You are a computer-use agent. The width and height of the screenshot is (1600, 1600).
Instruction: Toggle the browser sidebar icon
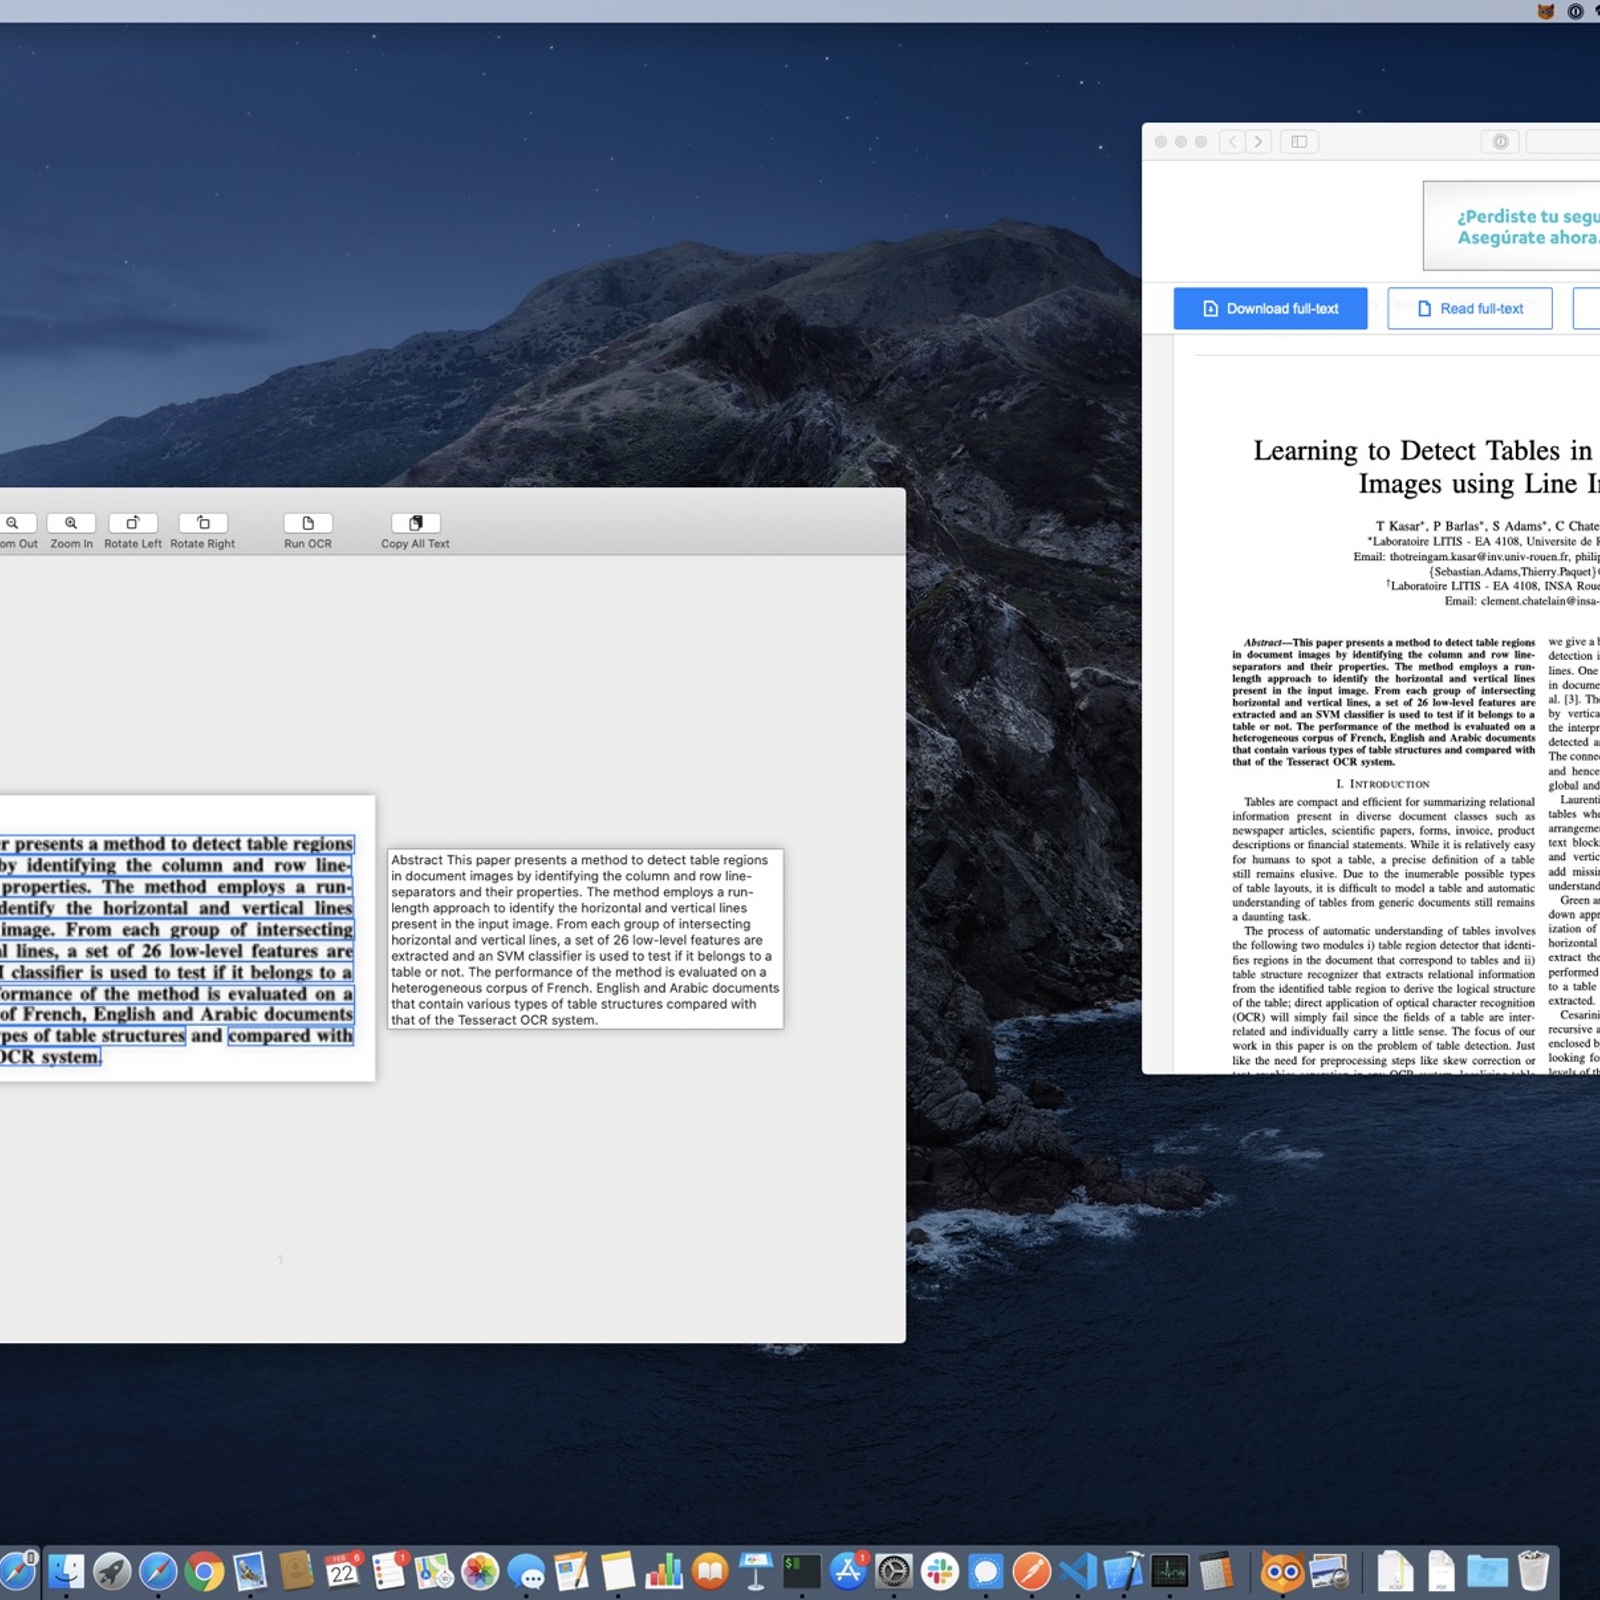click(1299, 142)
